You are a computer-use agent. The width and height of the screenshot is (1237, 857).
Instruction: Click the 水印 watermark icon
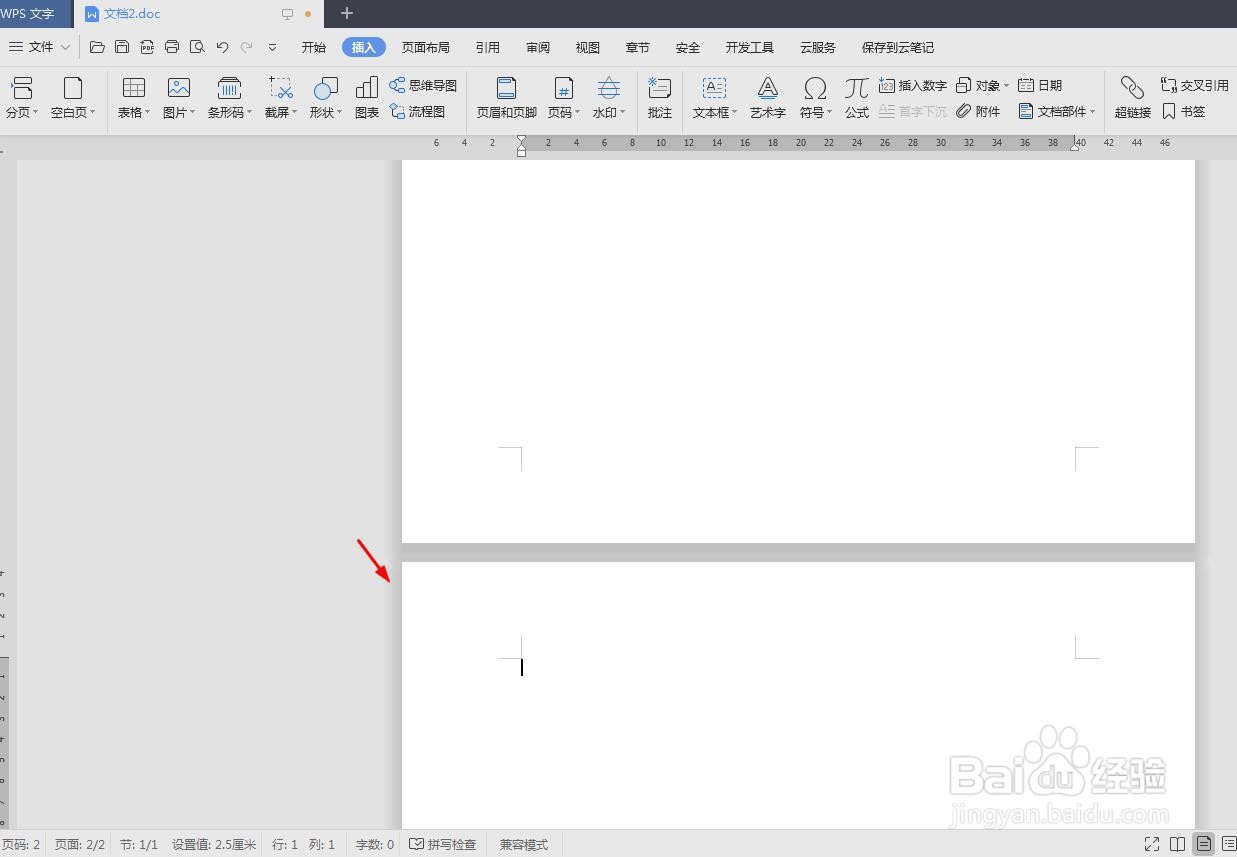[x=609, y=88]
